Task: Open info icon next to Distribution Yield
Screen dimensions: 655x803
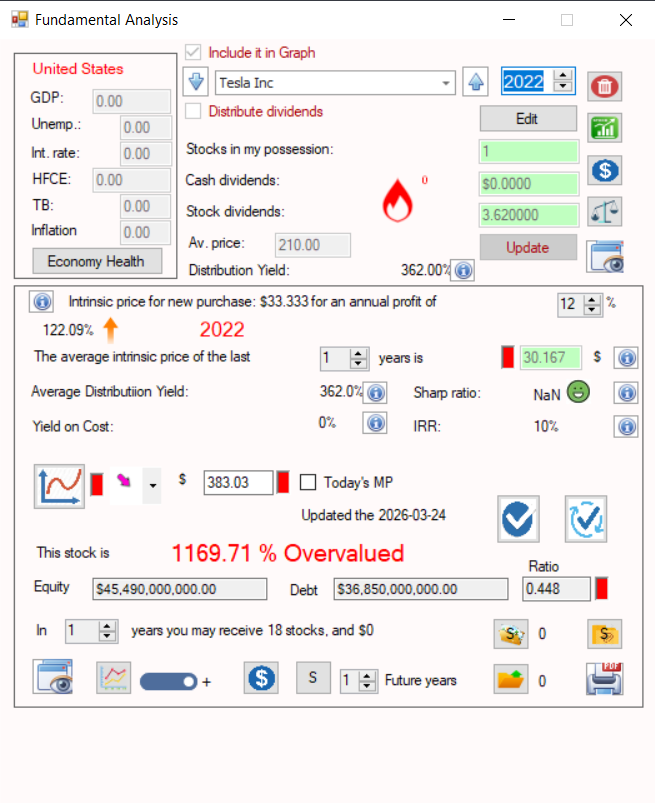Action: 463,270
